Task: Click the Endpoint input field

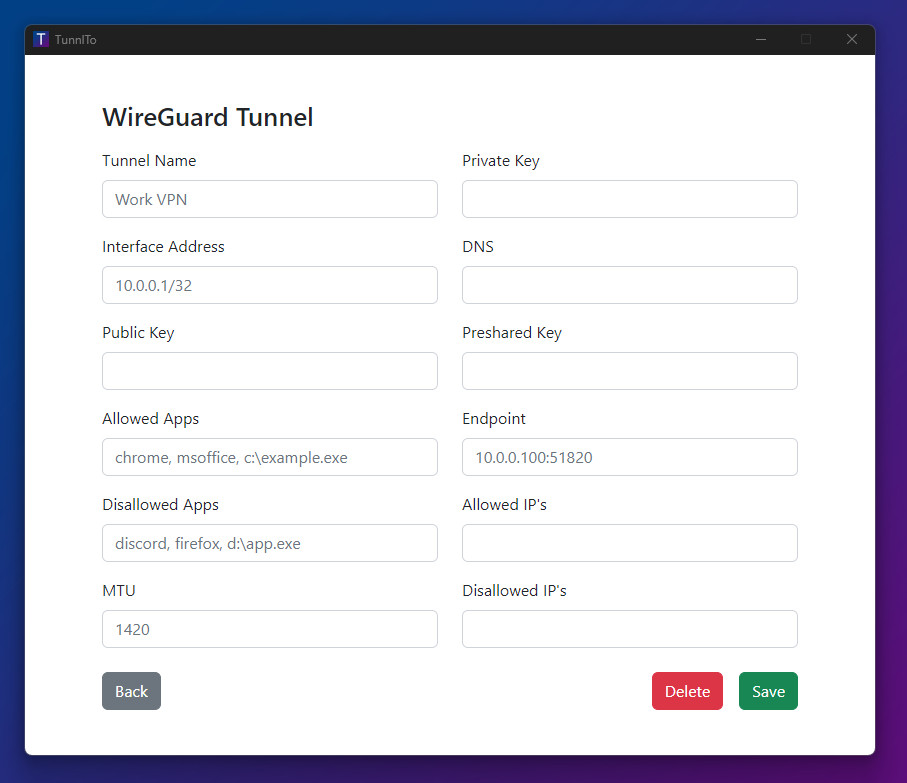Action: (x=630, y=457)
